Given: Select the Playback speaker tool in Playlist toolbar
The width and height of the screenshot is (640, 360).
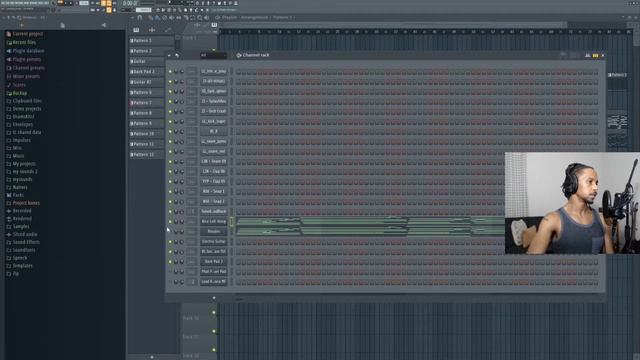Looking at the screenshot, I should [207, 18].
